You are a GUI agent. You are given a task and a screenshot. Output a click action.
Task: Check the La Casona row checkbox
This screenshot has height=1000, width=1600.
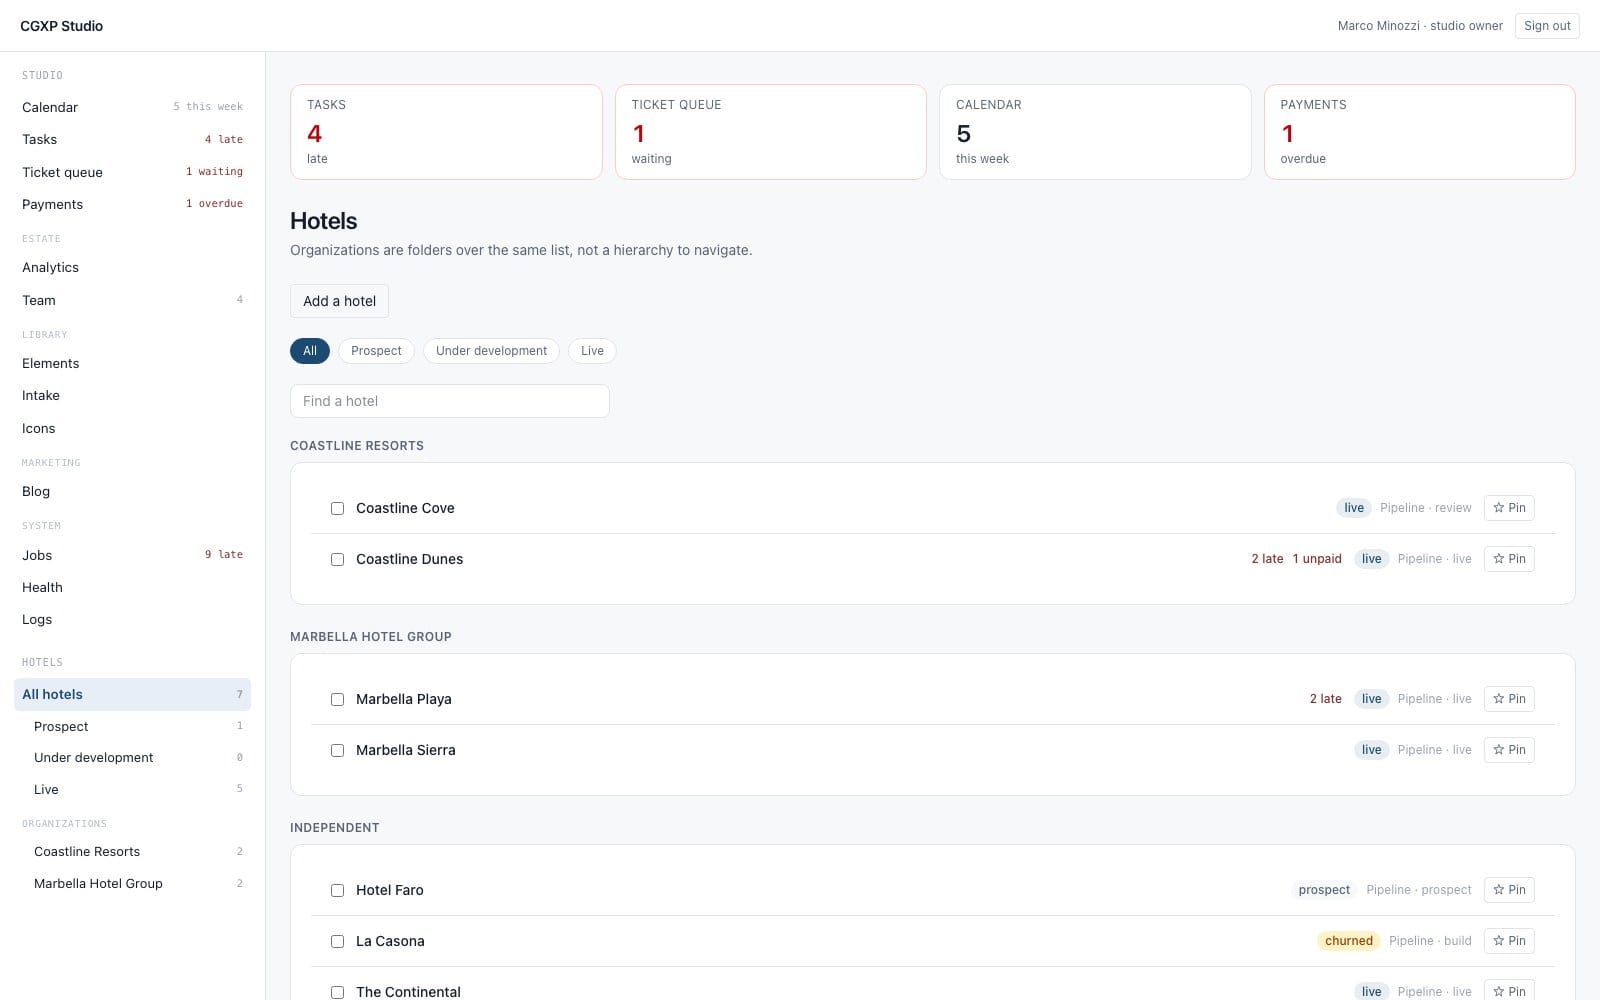pos(337,941)
